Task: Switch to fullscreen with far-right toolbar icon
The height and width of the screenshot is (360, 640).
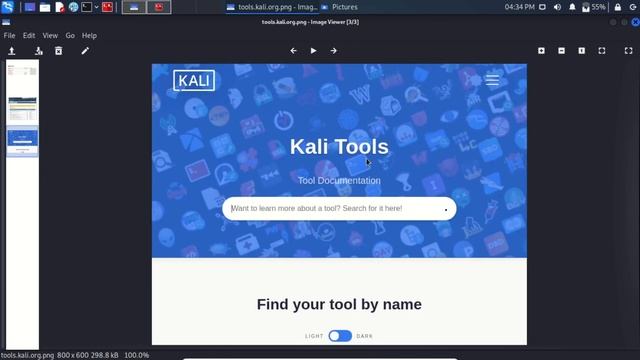Action: click(x=629, y=51)
